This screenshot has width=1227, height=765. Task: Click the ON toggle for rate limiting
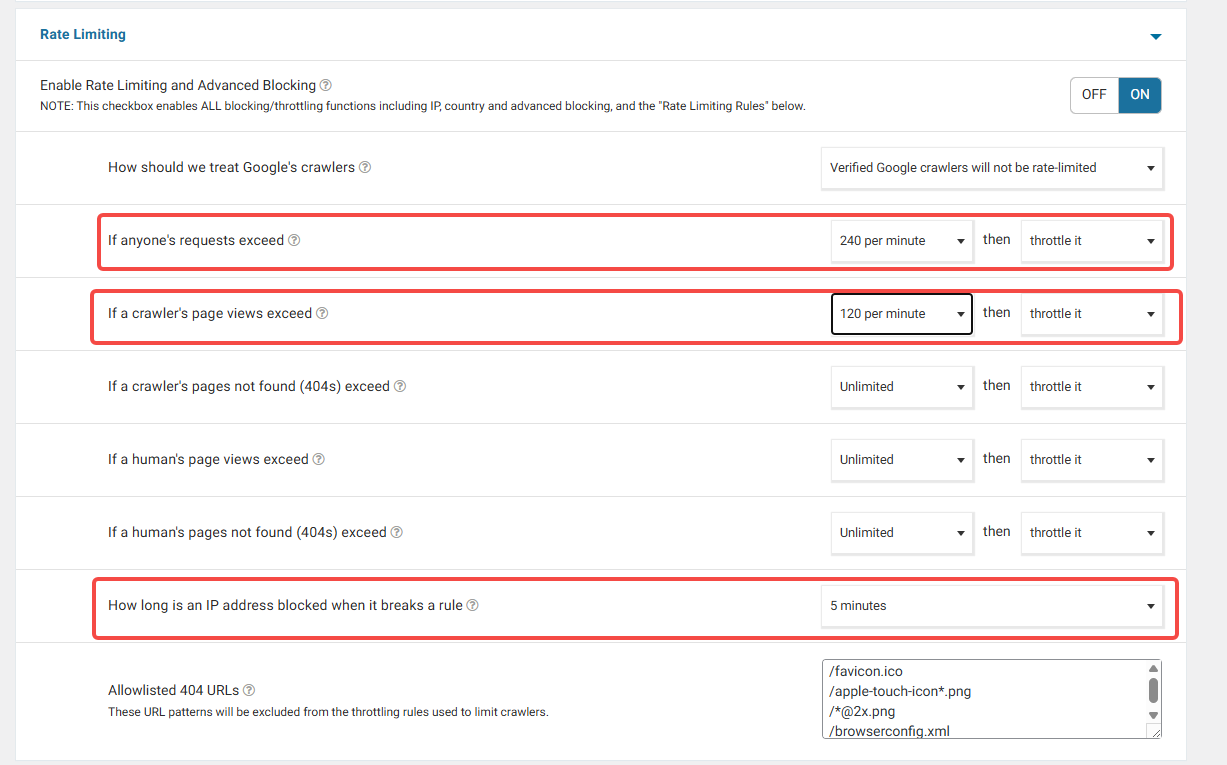click(x=1140, y=95)
